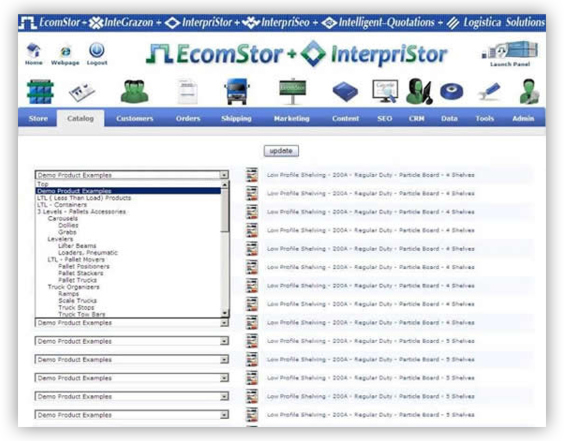Click the blue Content box icon
Screen dimensions: 564x441
tap(345, 92)
